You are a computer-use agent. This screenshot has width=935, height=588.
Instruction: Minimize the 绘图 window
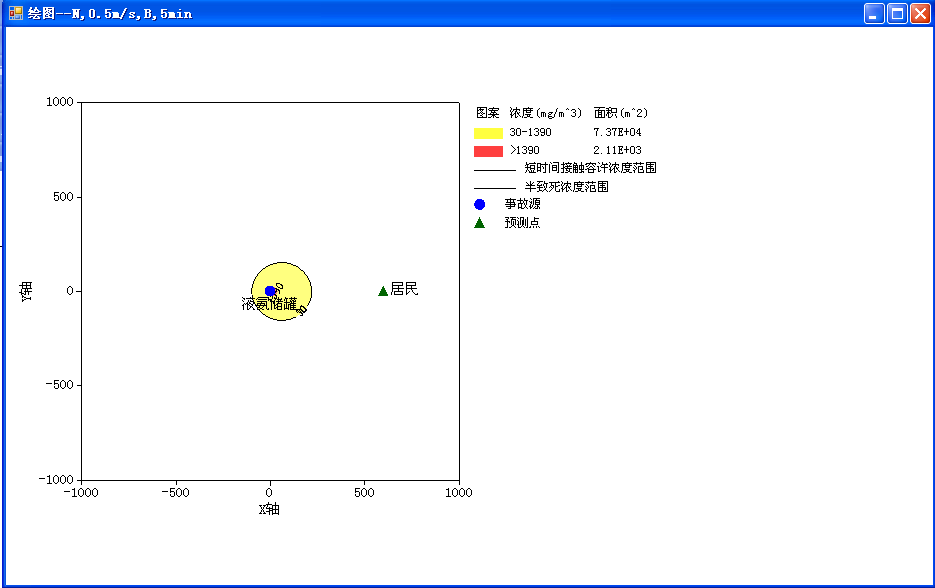pyautogui.click(x=874, y=13)
